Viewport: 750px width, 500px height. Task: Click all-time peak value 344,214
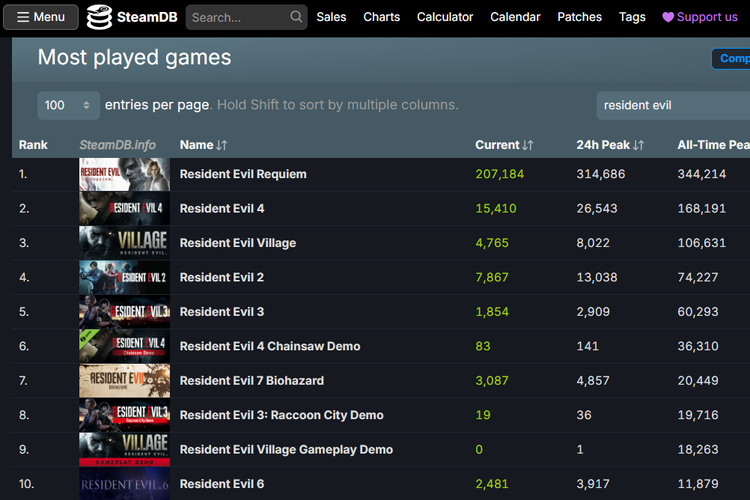coord(702,174)
